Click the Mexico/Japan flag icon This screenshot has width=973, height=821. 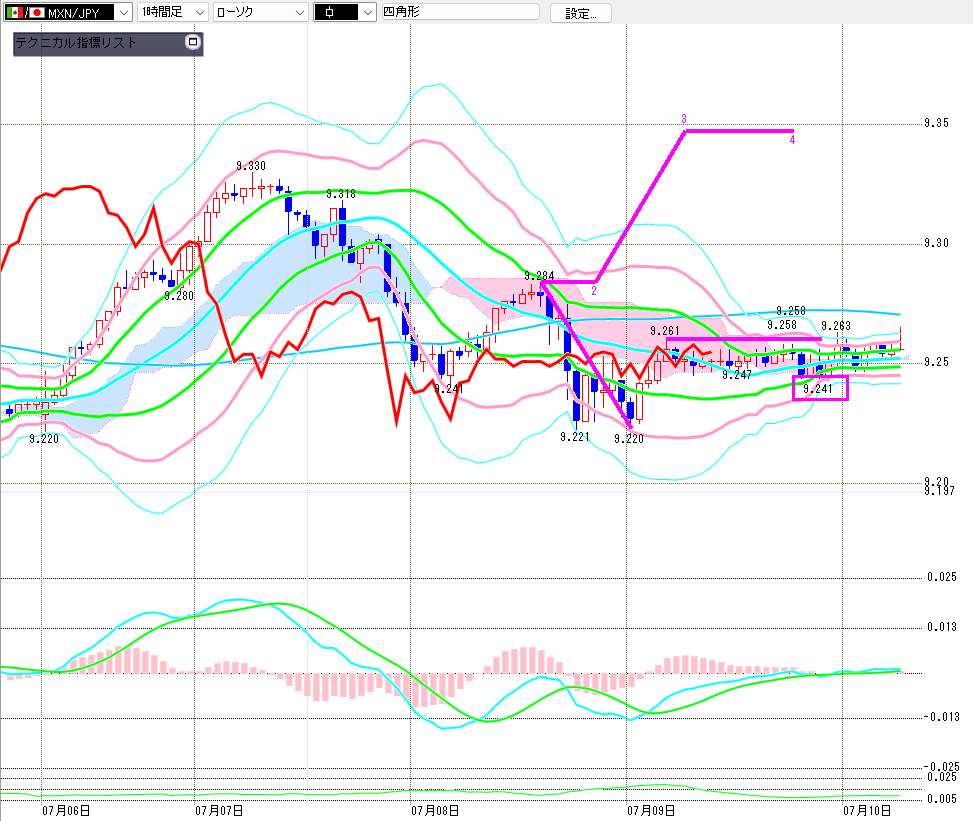(x=25, y=12)
